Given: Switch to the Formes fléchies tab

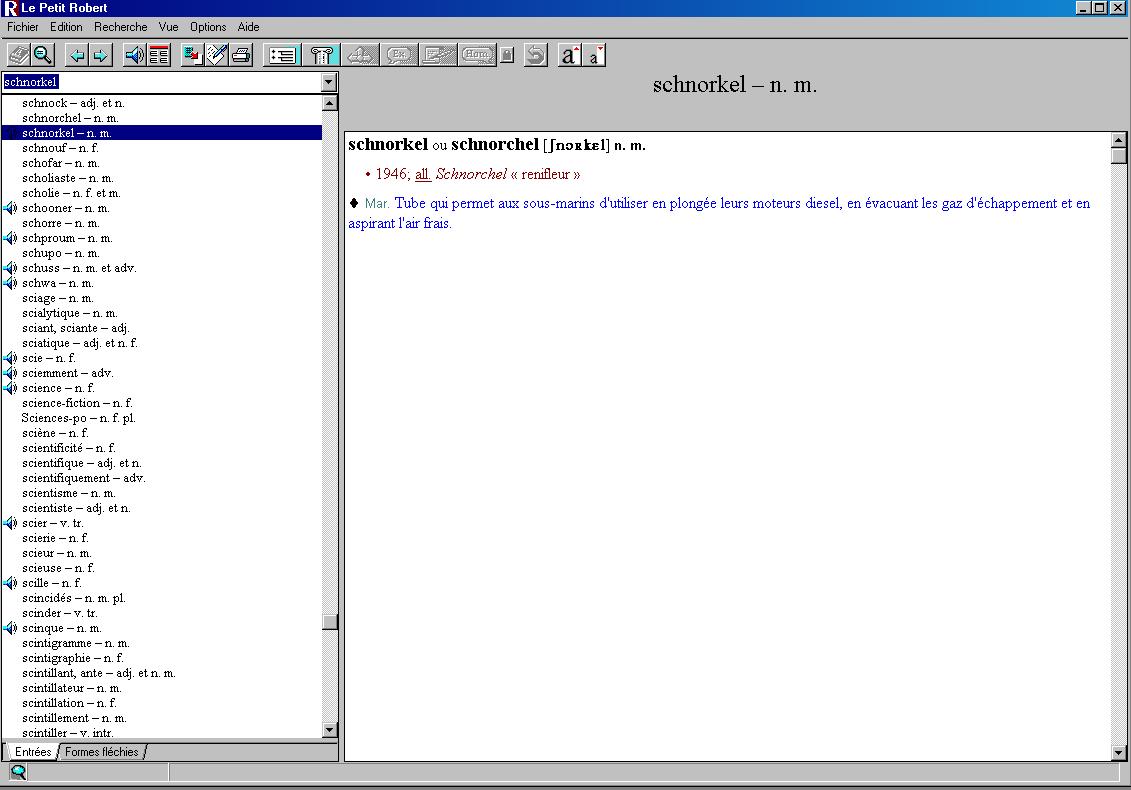Looking at the screenshot, I should point(102,752).
